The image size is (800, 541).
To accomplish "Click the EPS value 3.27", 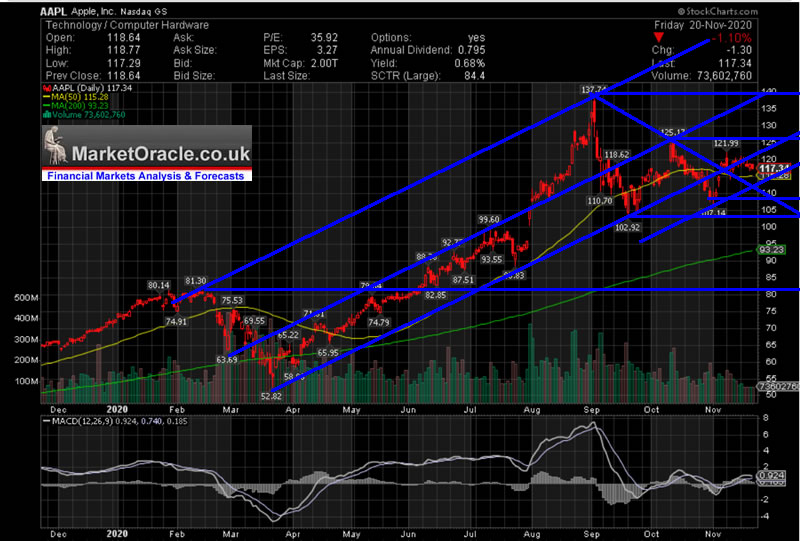I will (328, 51).
